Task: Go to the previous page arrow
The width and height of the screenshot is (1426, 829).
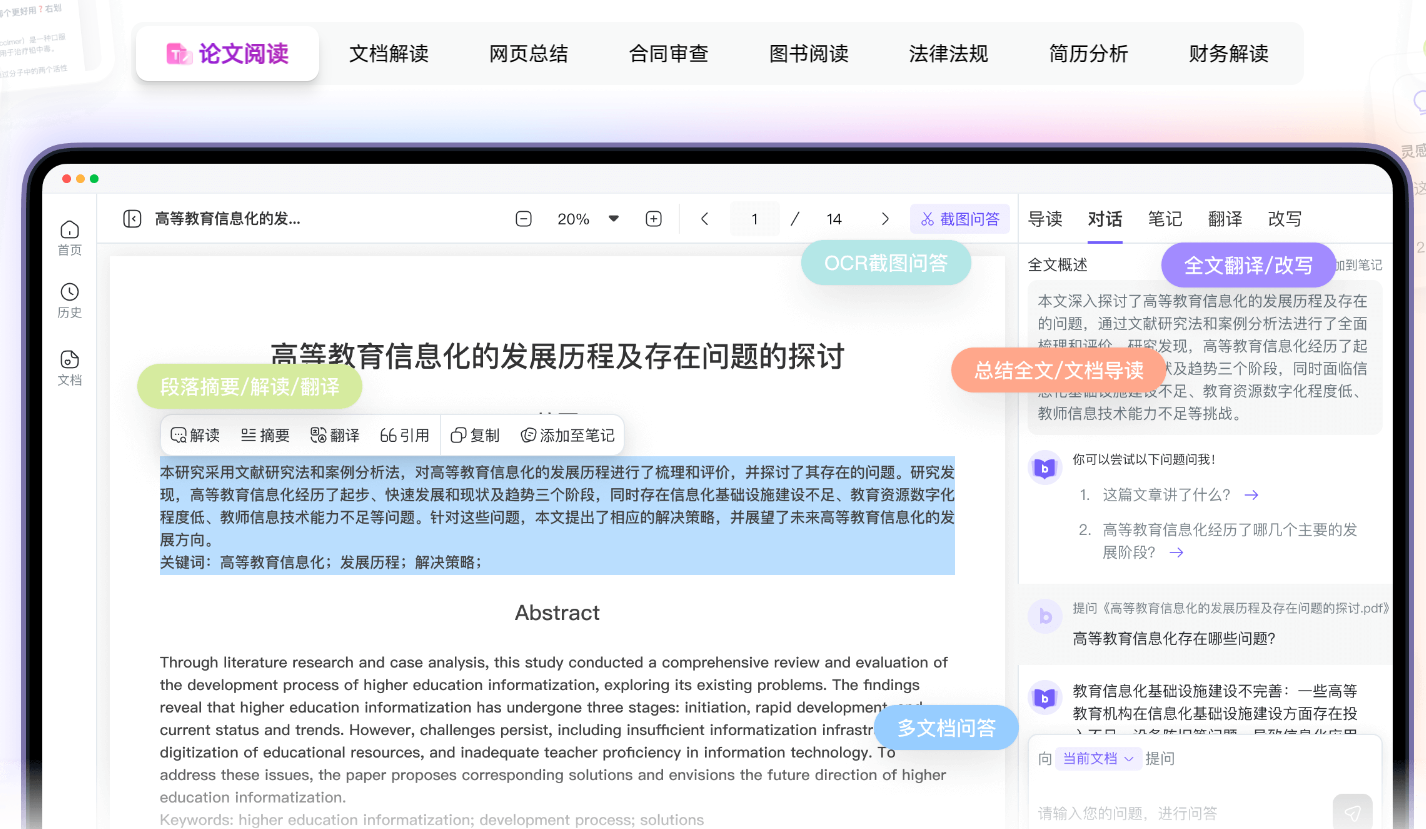Action: pyautogui.click(x=705, y=219)
